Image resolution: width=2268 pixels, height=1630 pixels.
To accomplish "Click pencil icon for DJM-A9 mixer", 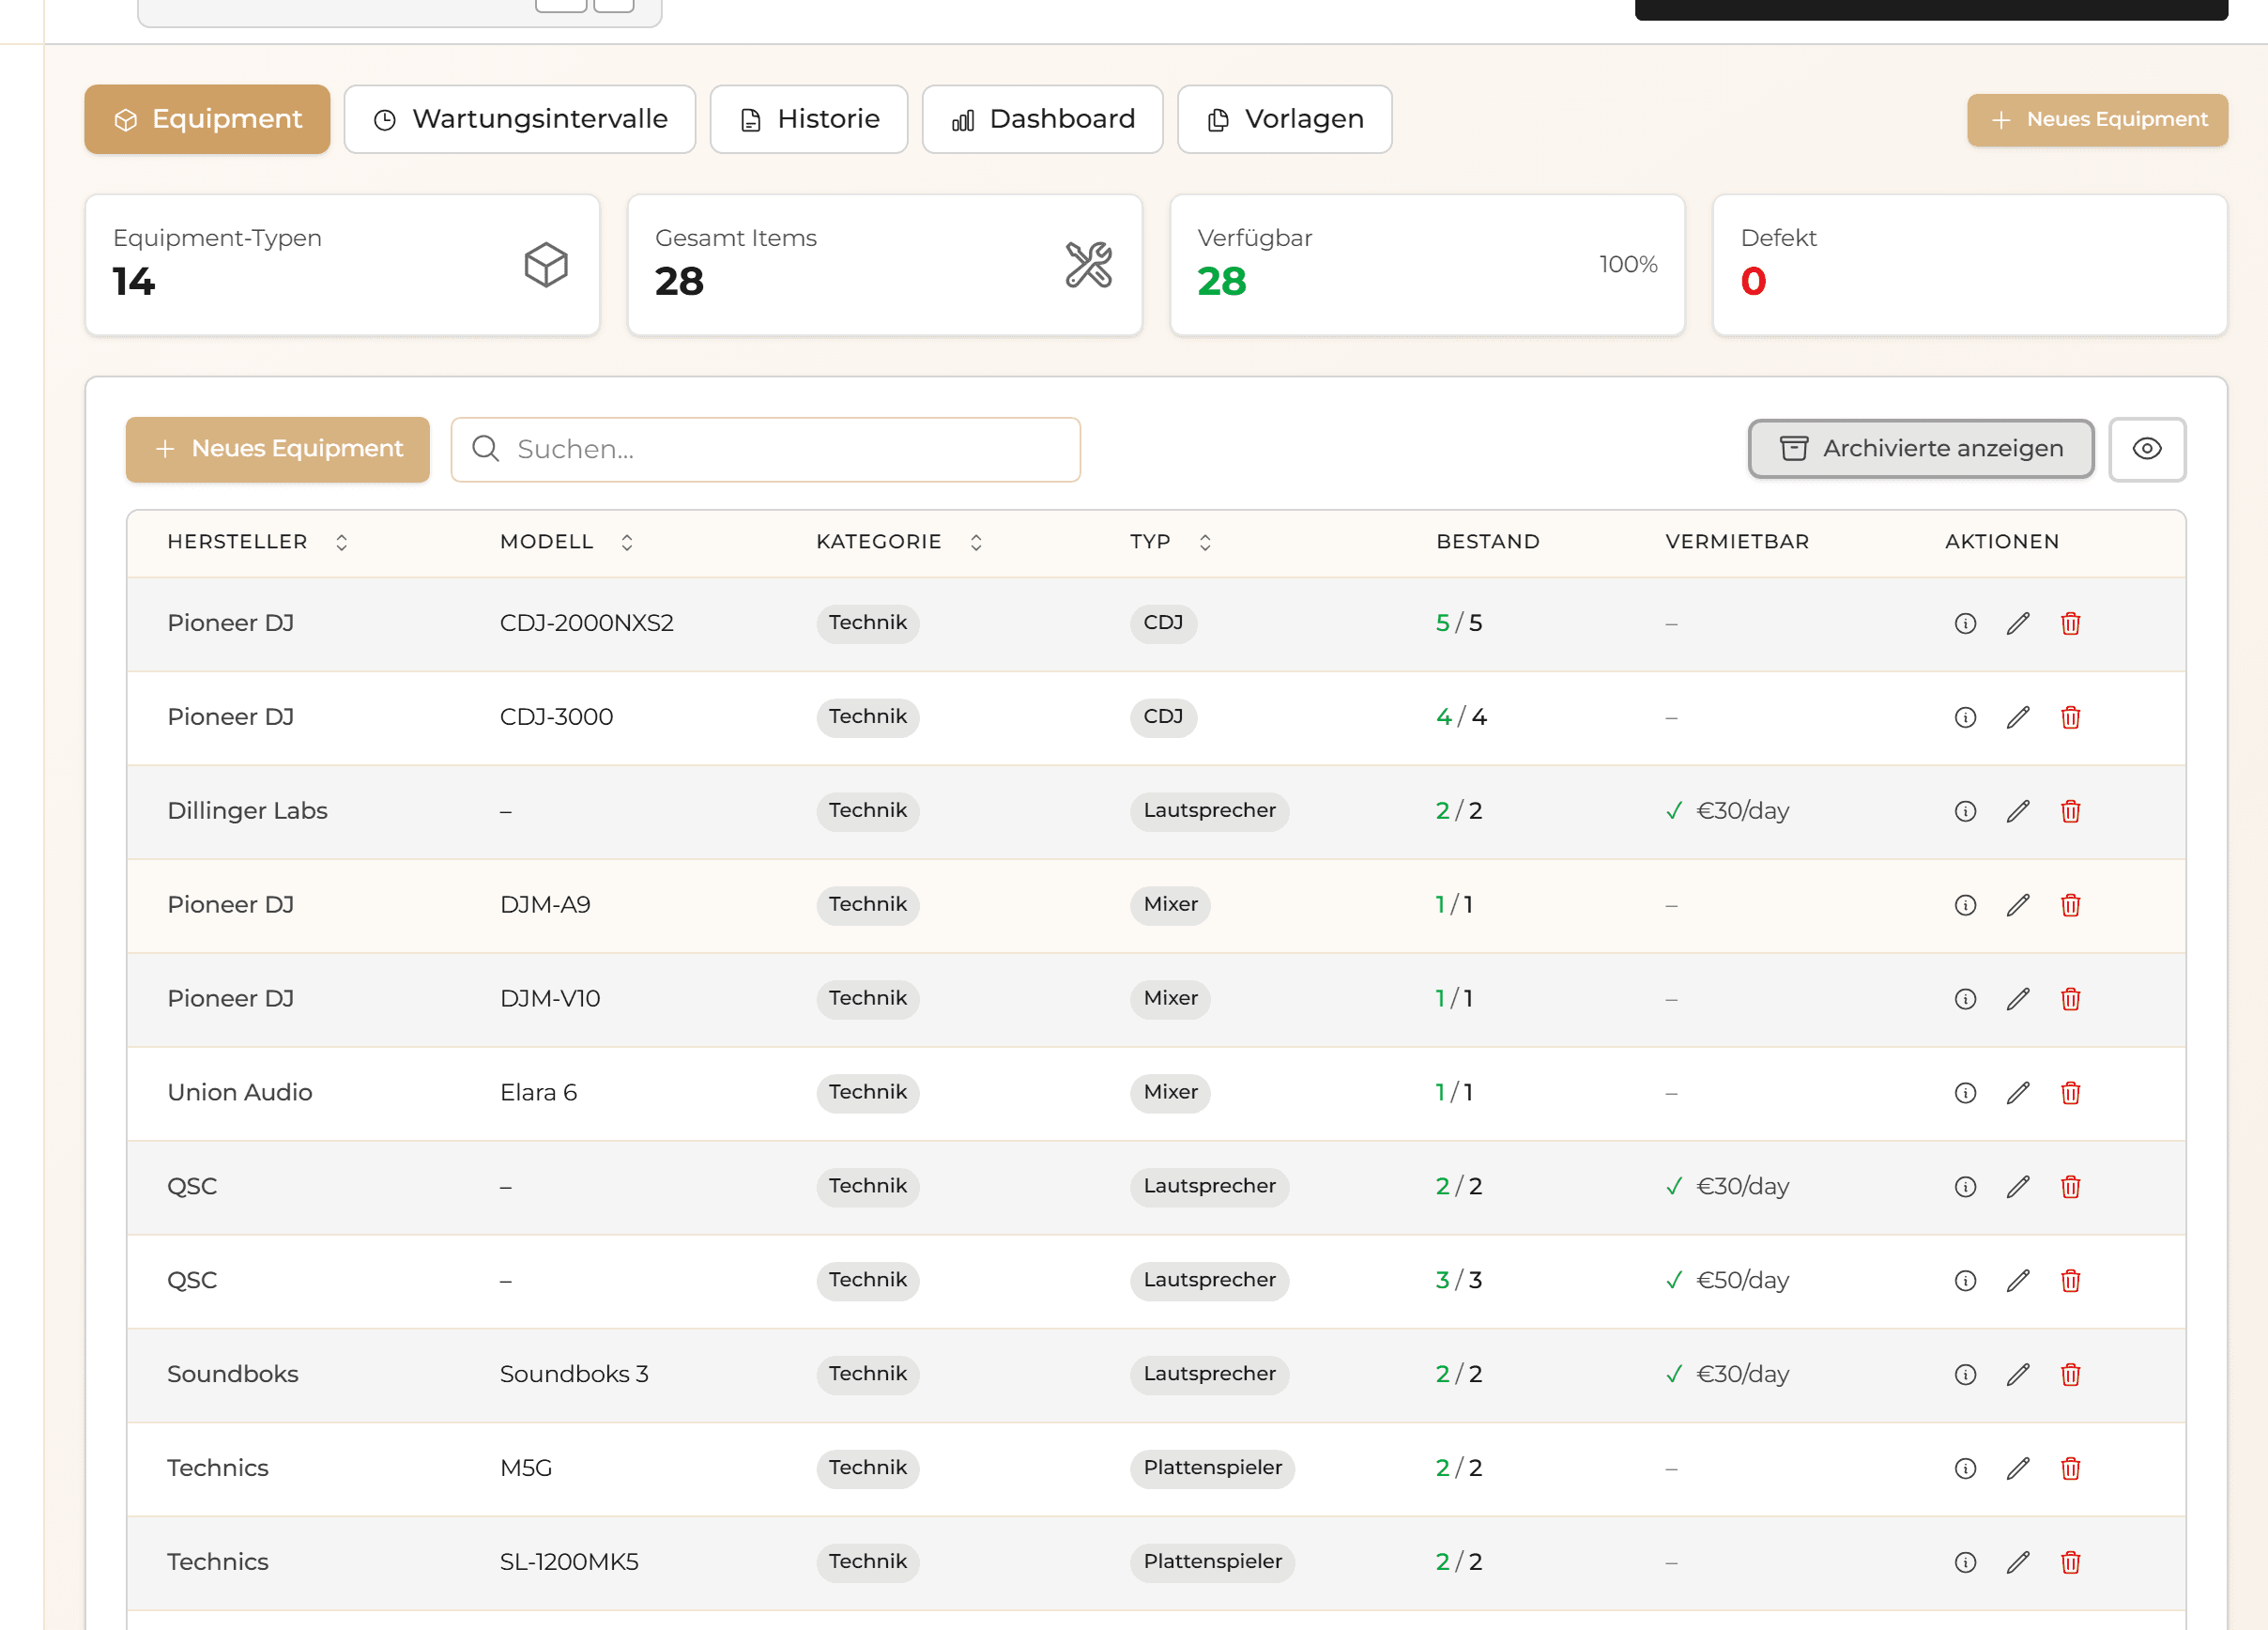I will click(2018, 905).
